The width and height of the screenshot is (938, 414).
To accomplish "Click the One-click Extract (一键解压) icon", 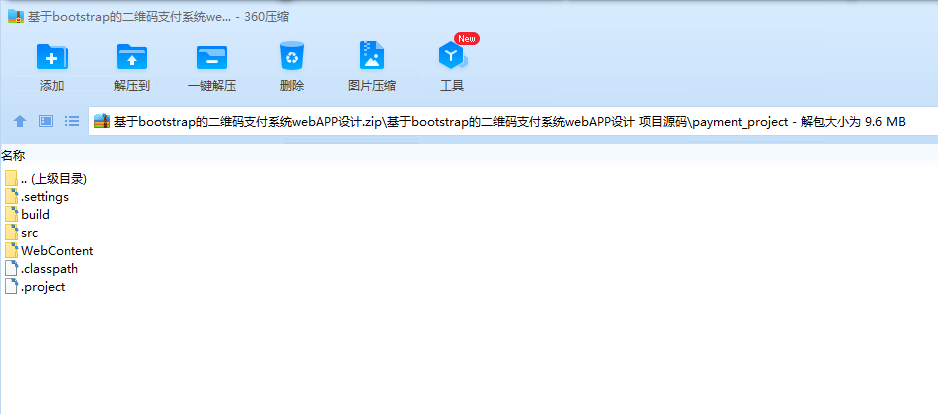I will tap(212, 57).
